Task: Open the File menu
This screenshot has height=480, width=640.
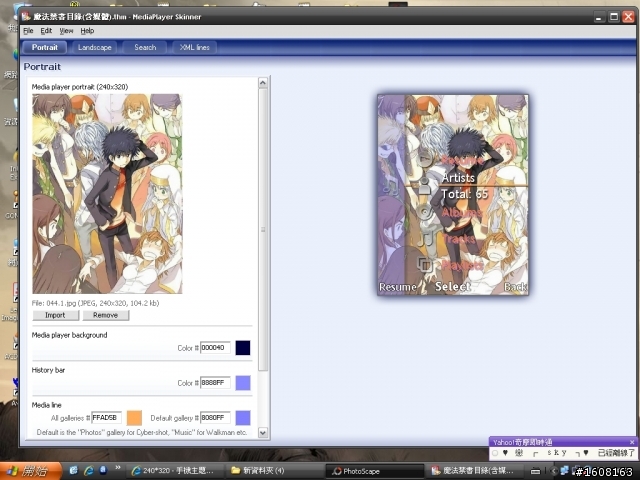Action: [x=28, y=31]
